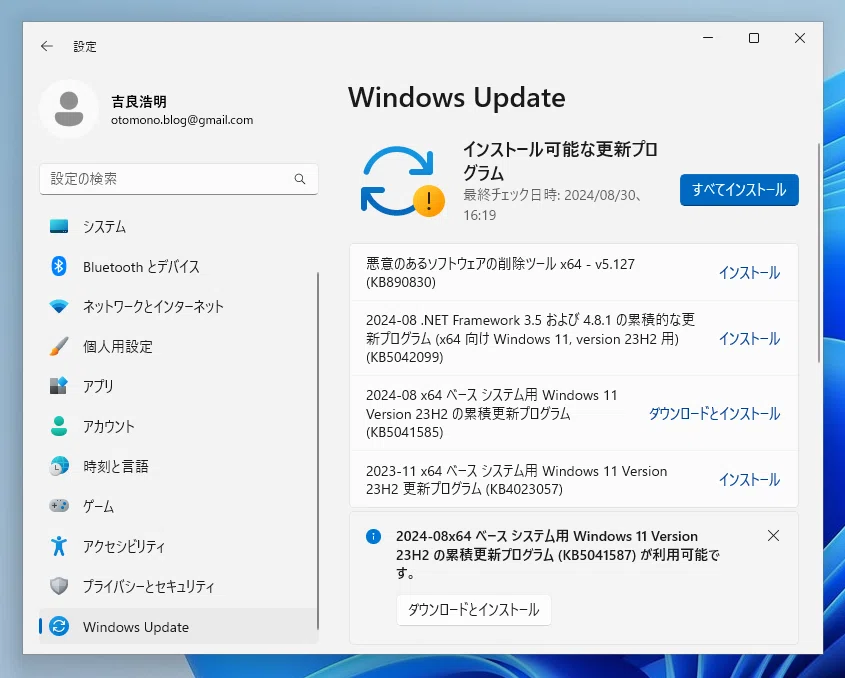Click KB5041587 availability message text

[558, 555]
